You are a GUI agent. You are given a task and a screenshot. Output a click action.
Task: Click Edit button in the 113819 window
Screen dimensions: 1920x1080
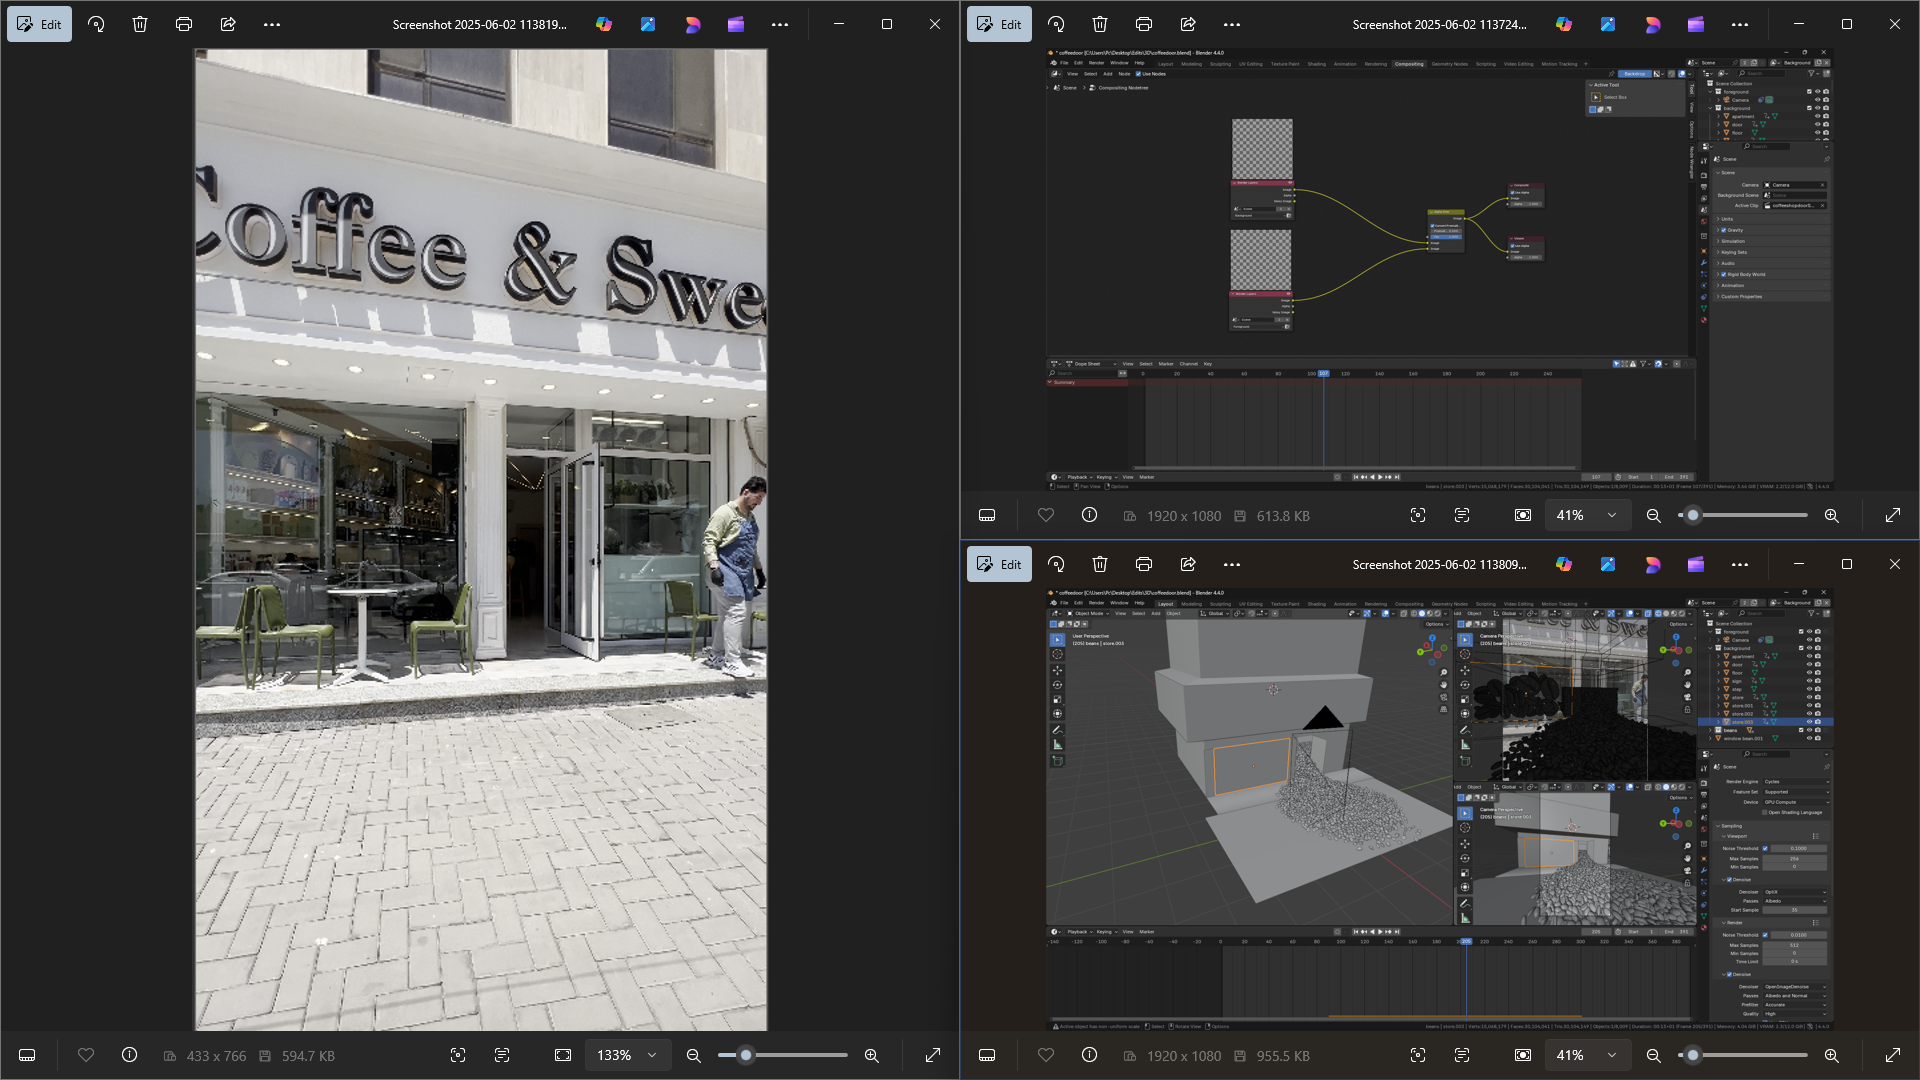[39, 24]
